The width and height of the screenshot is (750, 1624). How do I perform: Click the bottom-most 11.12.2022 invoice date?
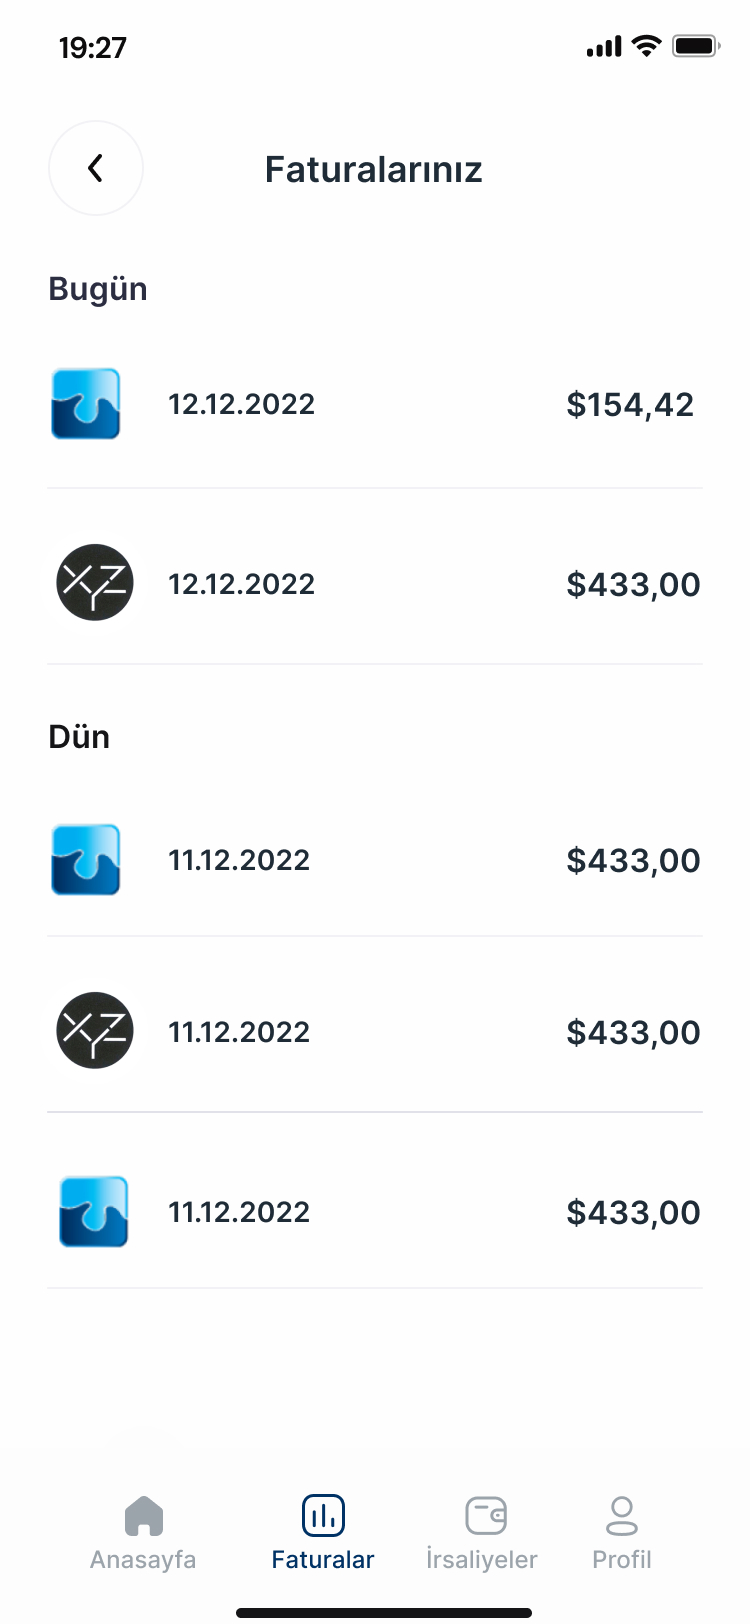tap(239, 1212)
